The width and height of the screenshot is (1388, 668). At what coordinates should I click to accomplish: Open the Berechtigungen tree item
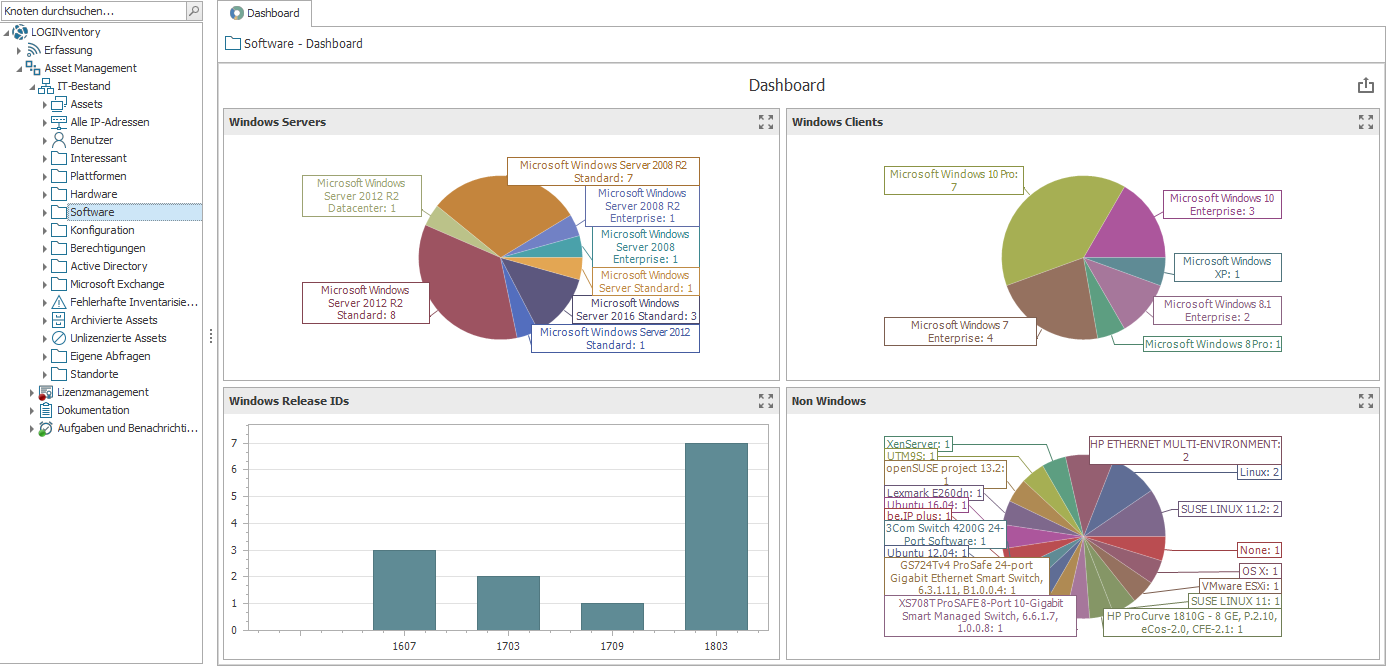(108, 248)
